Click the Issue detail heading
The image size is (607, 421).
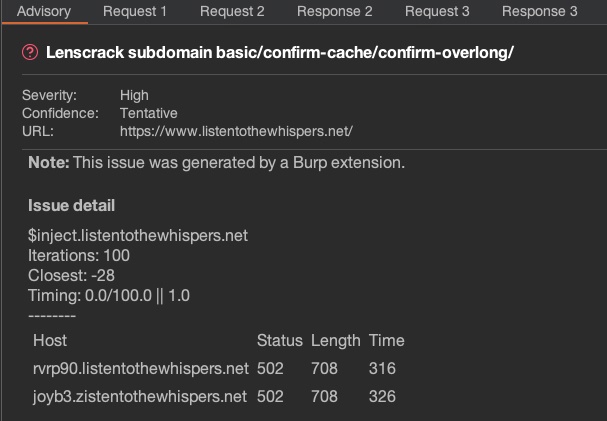point(71,205)
